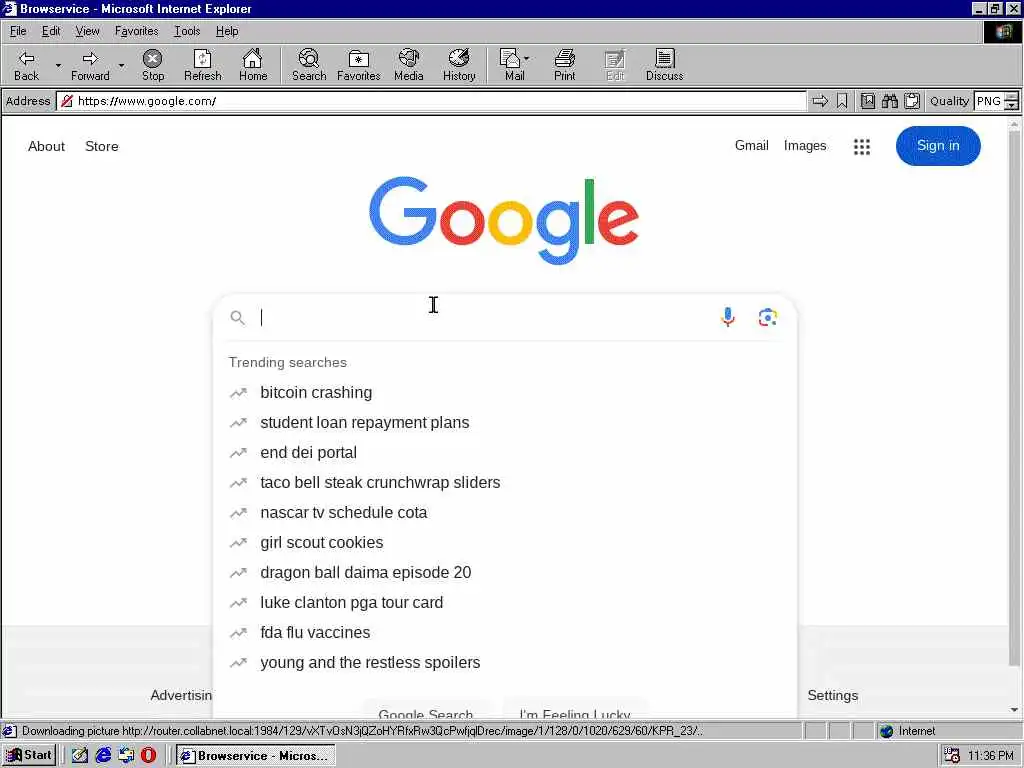The width and height of the screenshot is (1024, 768).
Task: Click in the Google search input field
Action: click(x=483, y=318)
